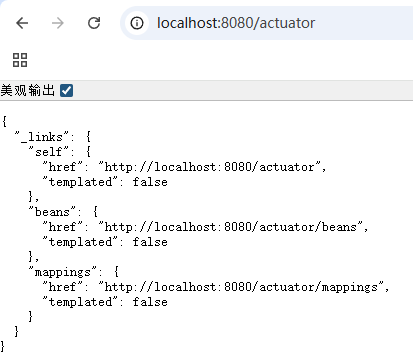Click the URL value ending in /actuator/beans
Viewport: 413px width, 363px height.
(x=230, y=227)
